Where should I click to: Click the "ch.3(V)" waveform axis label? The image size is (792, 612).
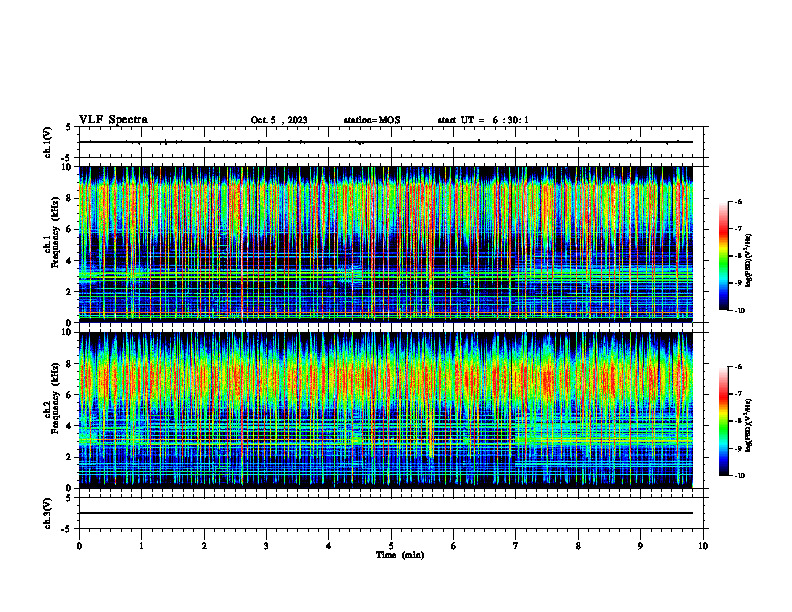(47, 513)
